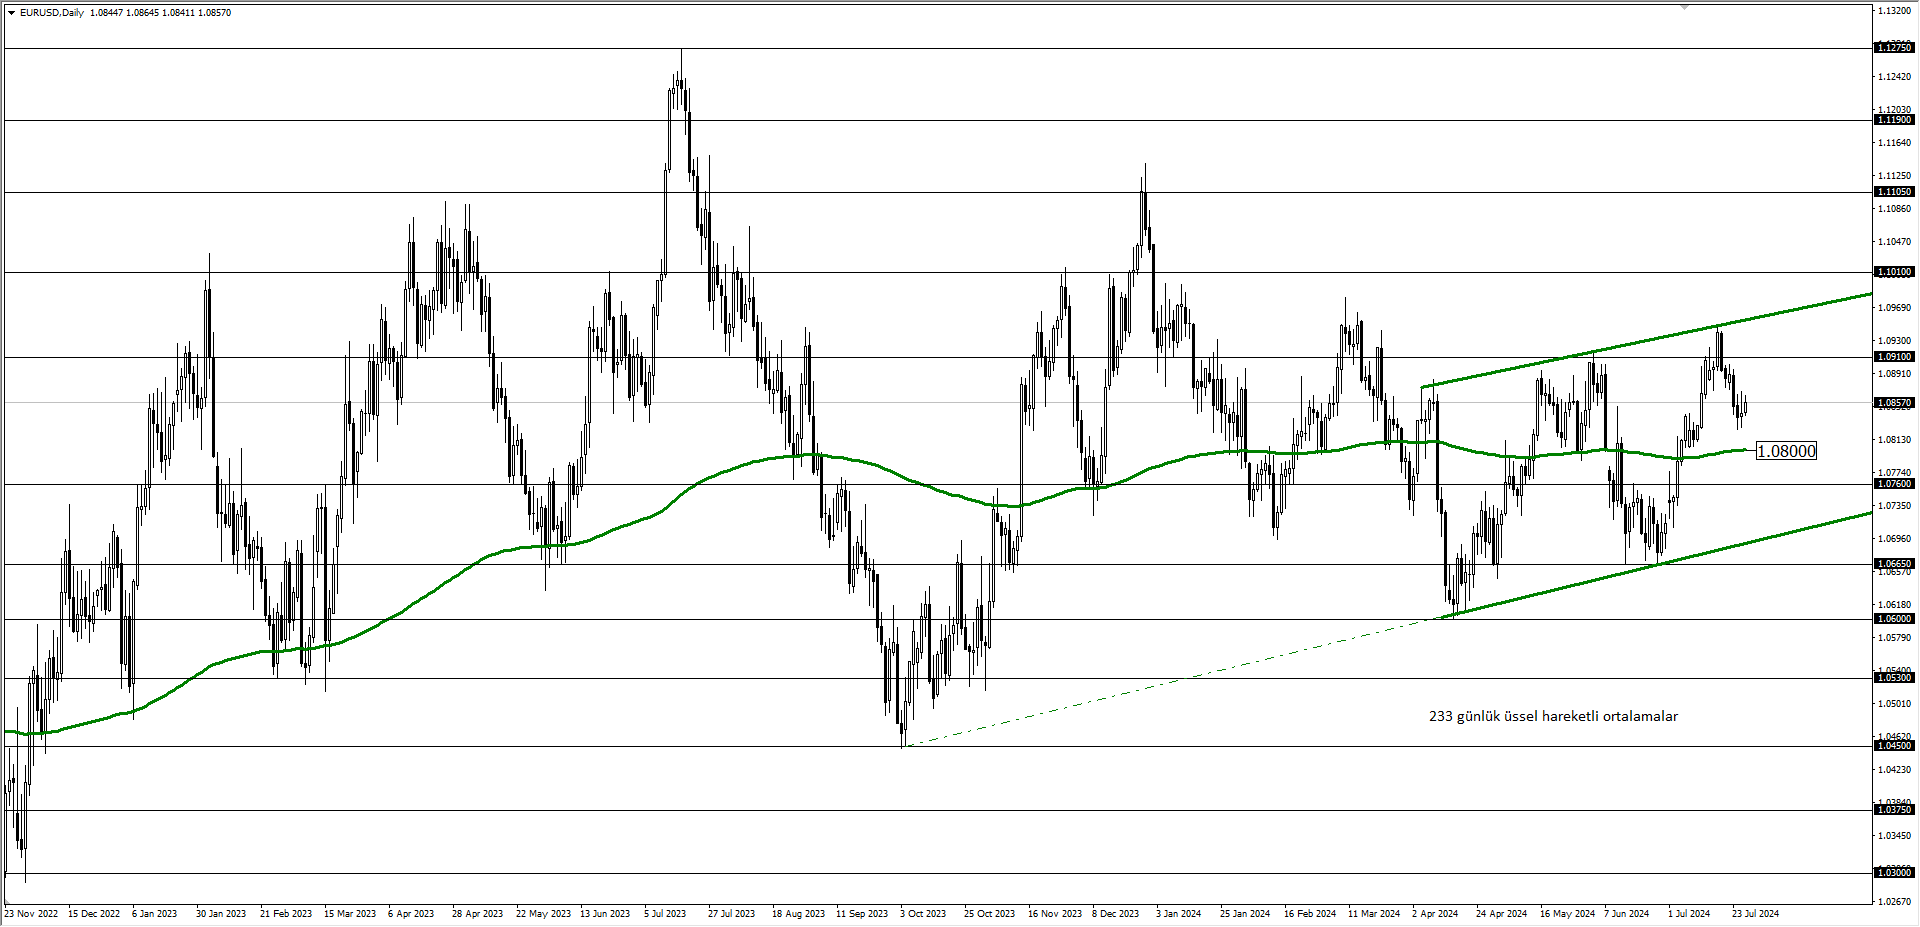Viewport: 1920px width, 927px height.
Task: Click the 1.06000 horizontal level price tag
Action: click(1894, 619)
